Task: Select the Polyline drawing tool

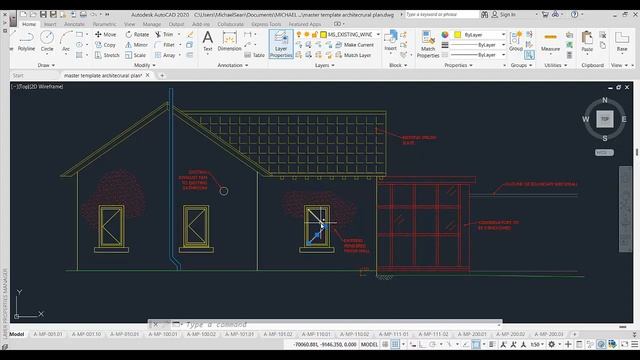Action: tap(27, 41)
